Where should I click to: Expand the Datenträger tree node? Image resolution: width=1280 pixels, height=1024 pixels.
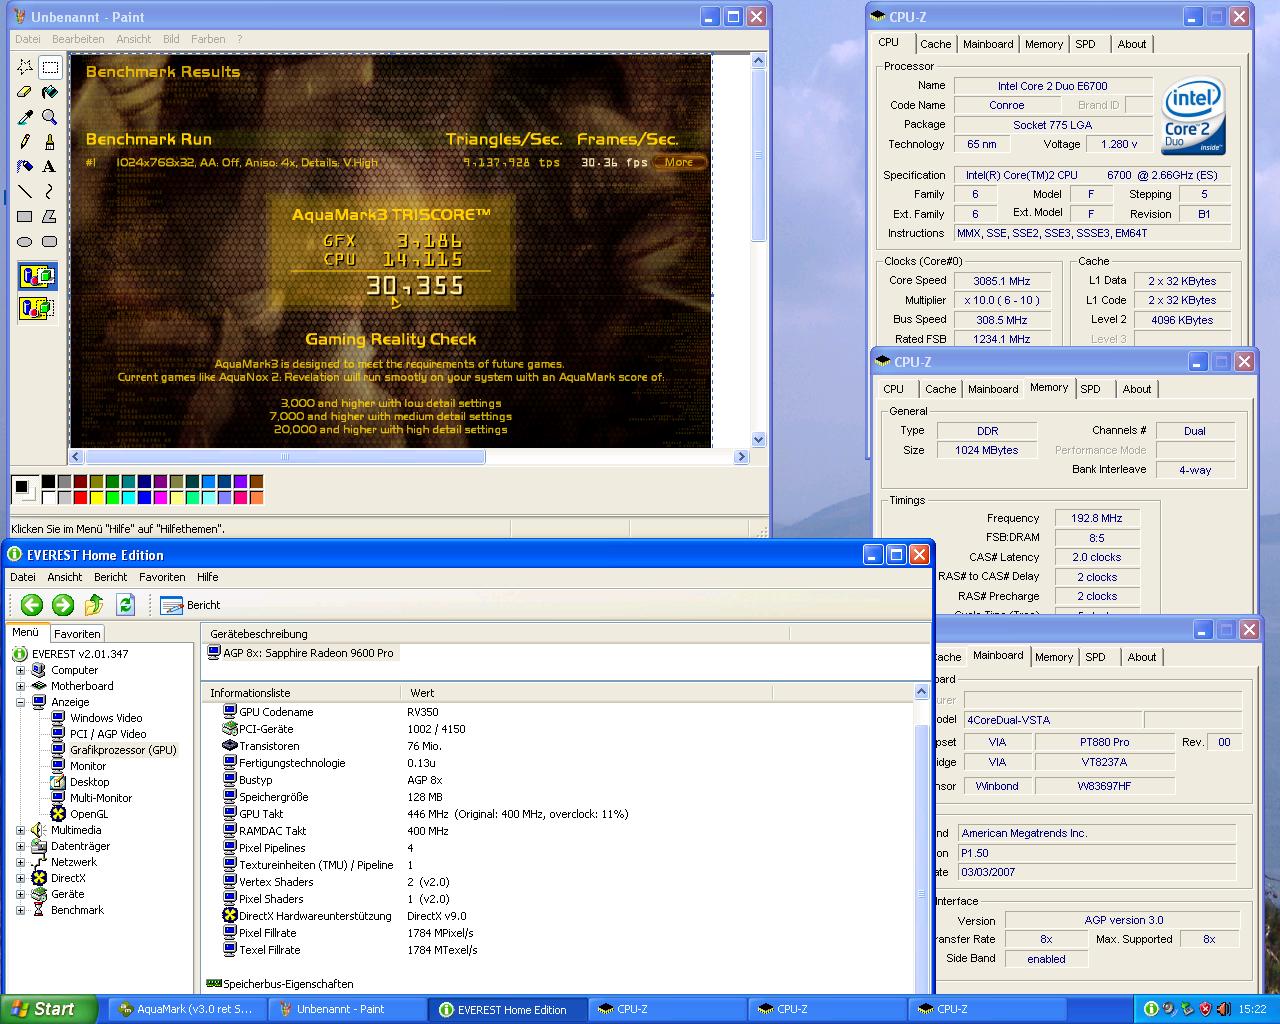(20, 846)
